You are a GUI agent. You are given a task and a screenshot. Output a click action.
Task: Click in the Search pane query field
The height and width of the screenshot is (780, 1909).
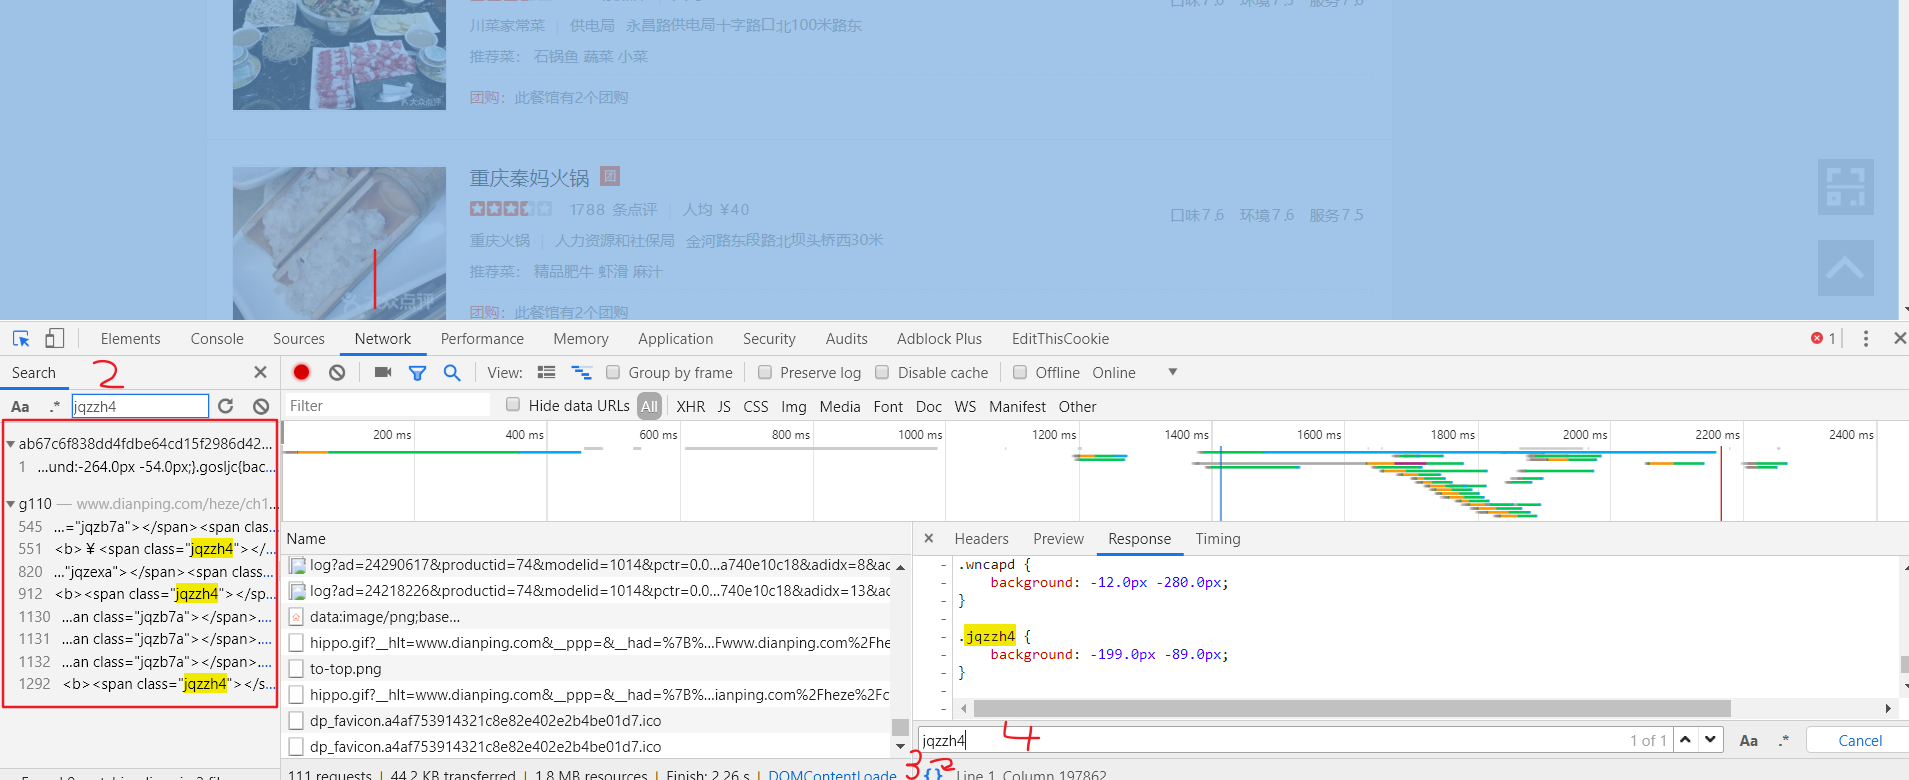(140, 406)
